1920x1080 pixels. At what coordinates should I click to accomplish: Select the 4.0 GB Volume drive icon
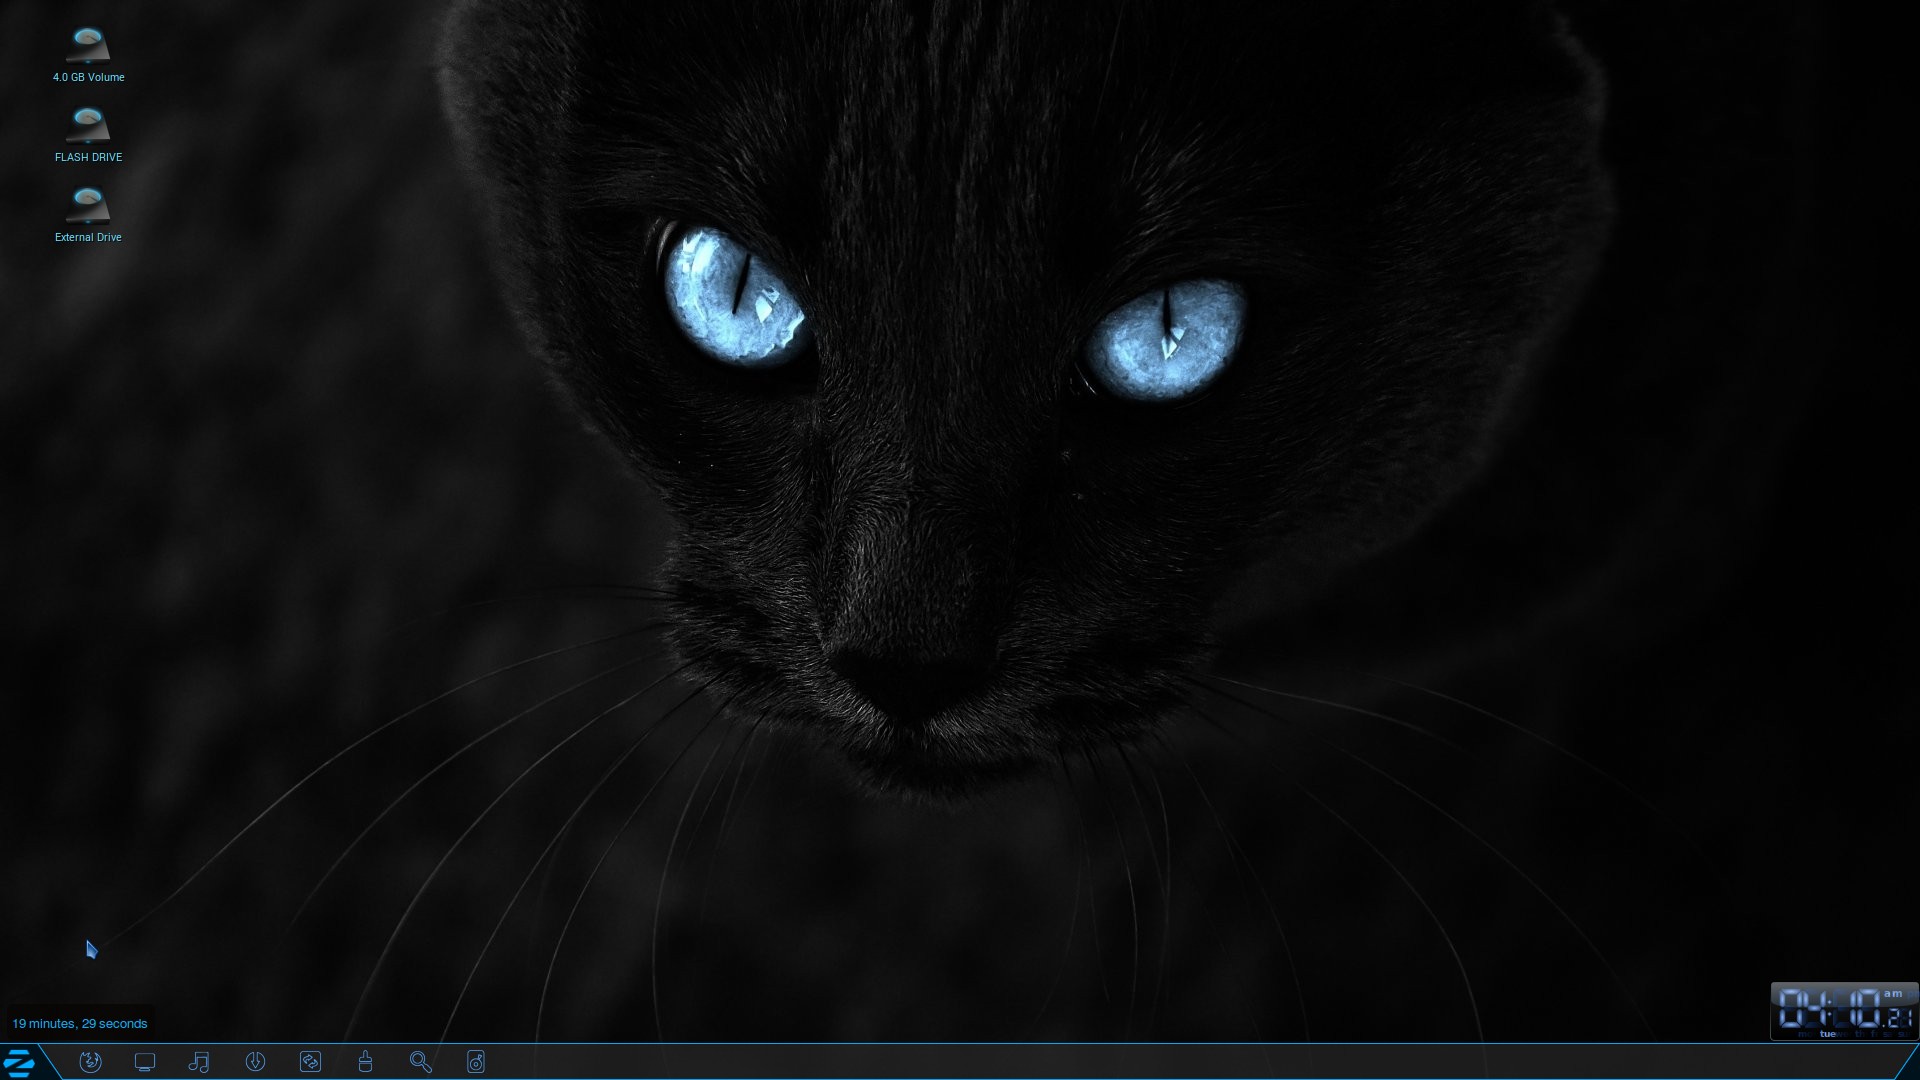(x=88, y=45)
